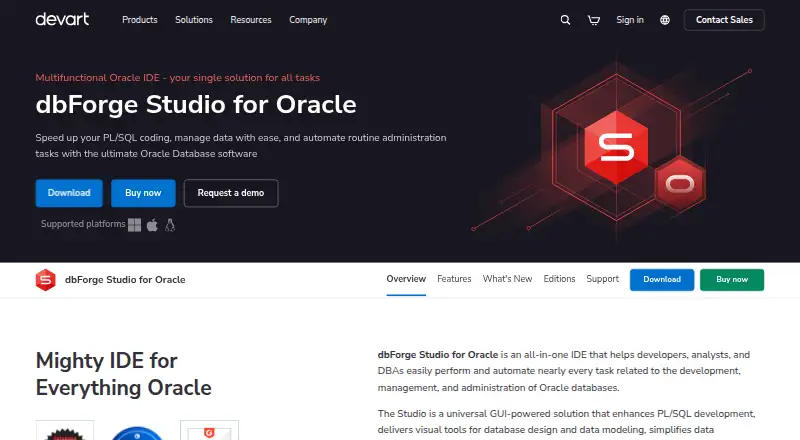Click the blue Download button in subnav
800x440 pixels.
(662, 280)
